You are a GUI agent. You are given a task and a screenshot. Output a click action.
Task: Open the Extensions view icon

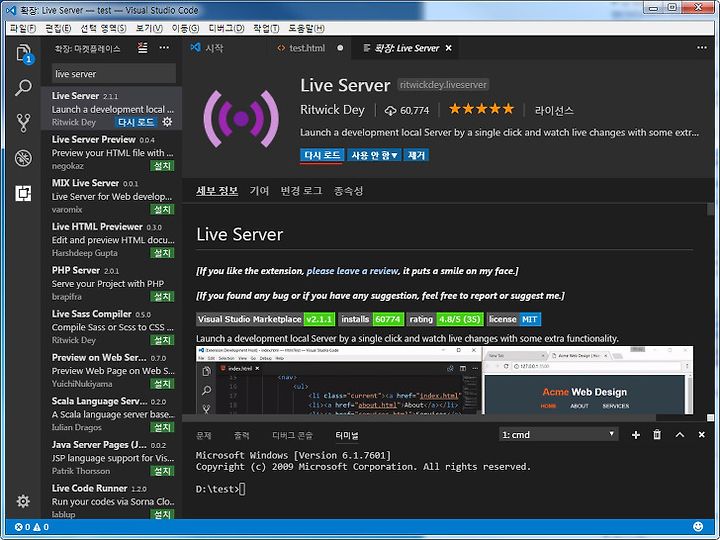[23, 193]
